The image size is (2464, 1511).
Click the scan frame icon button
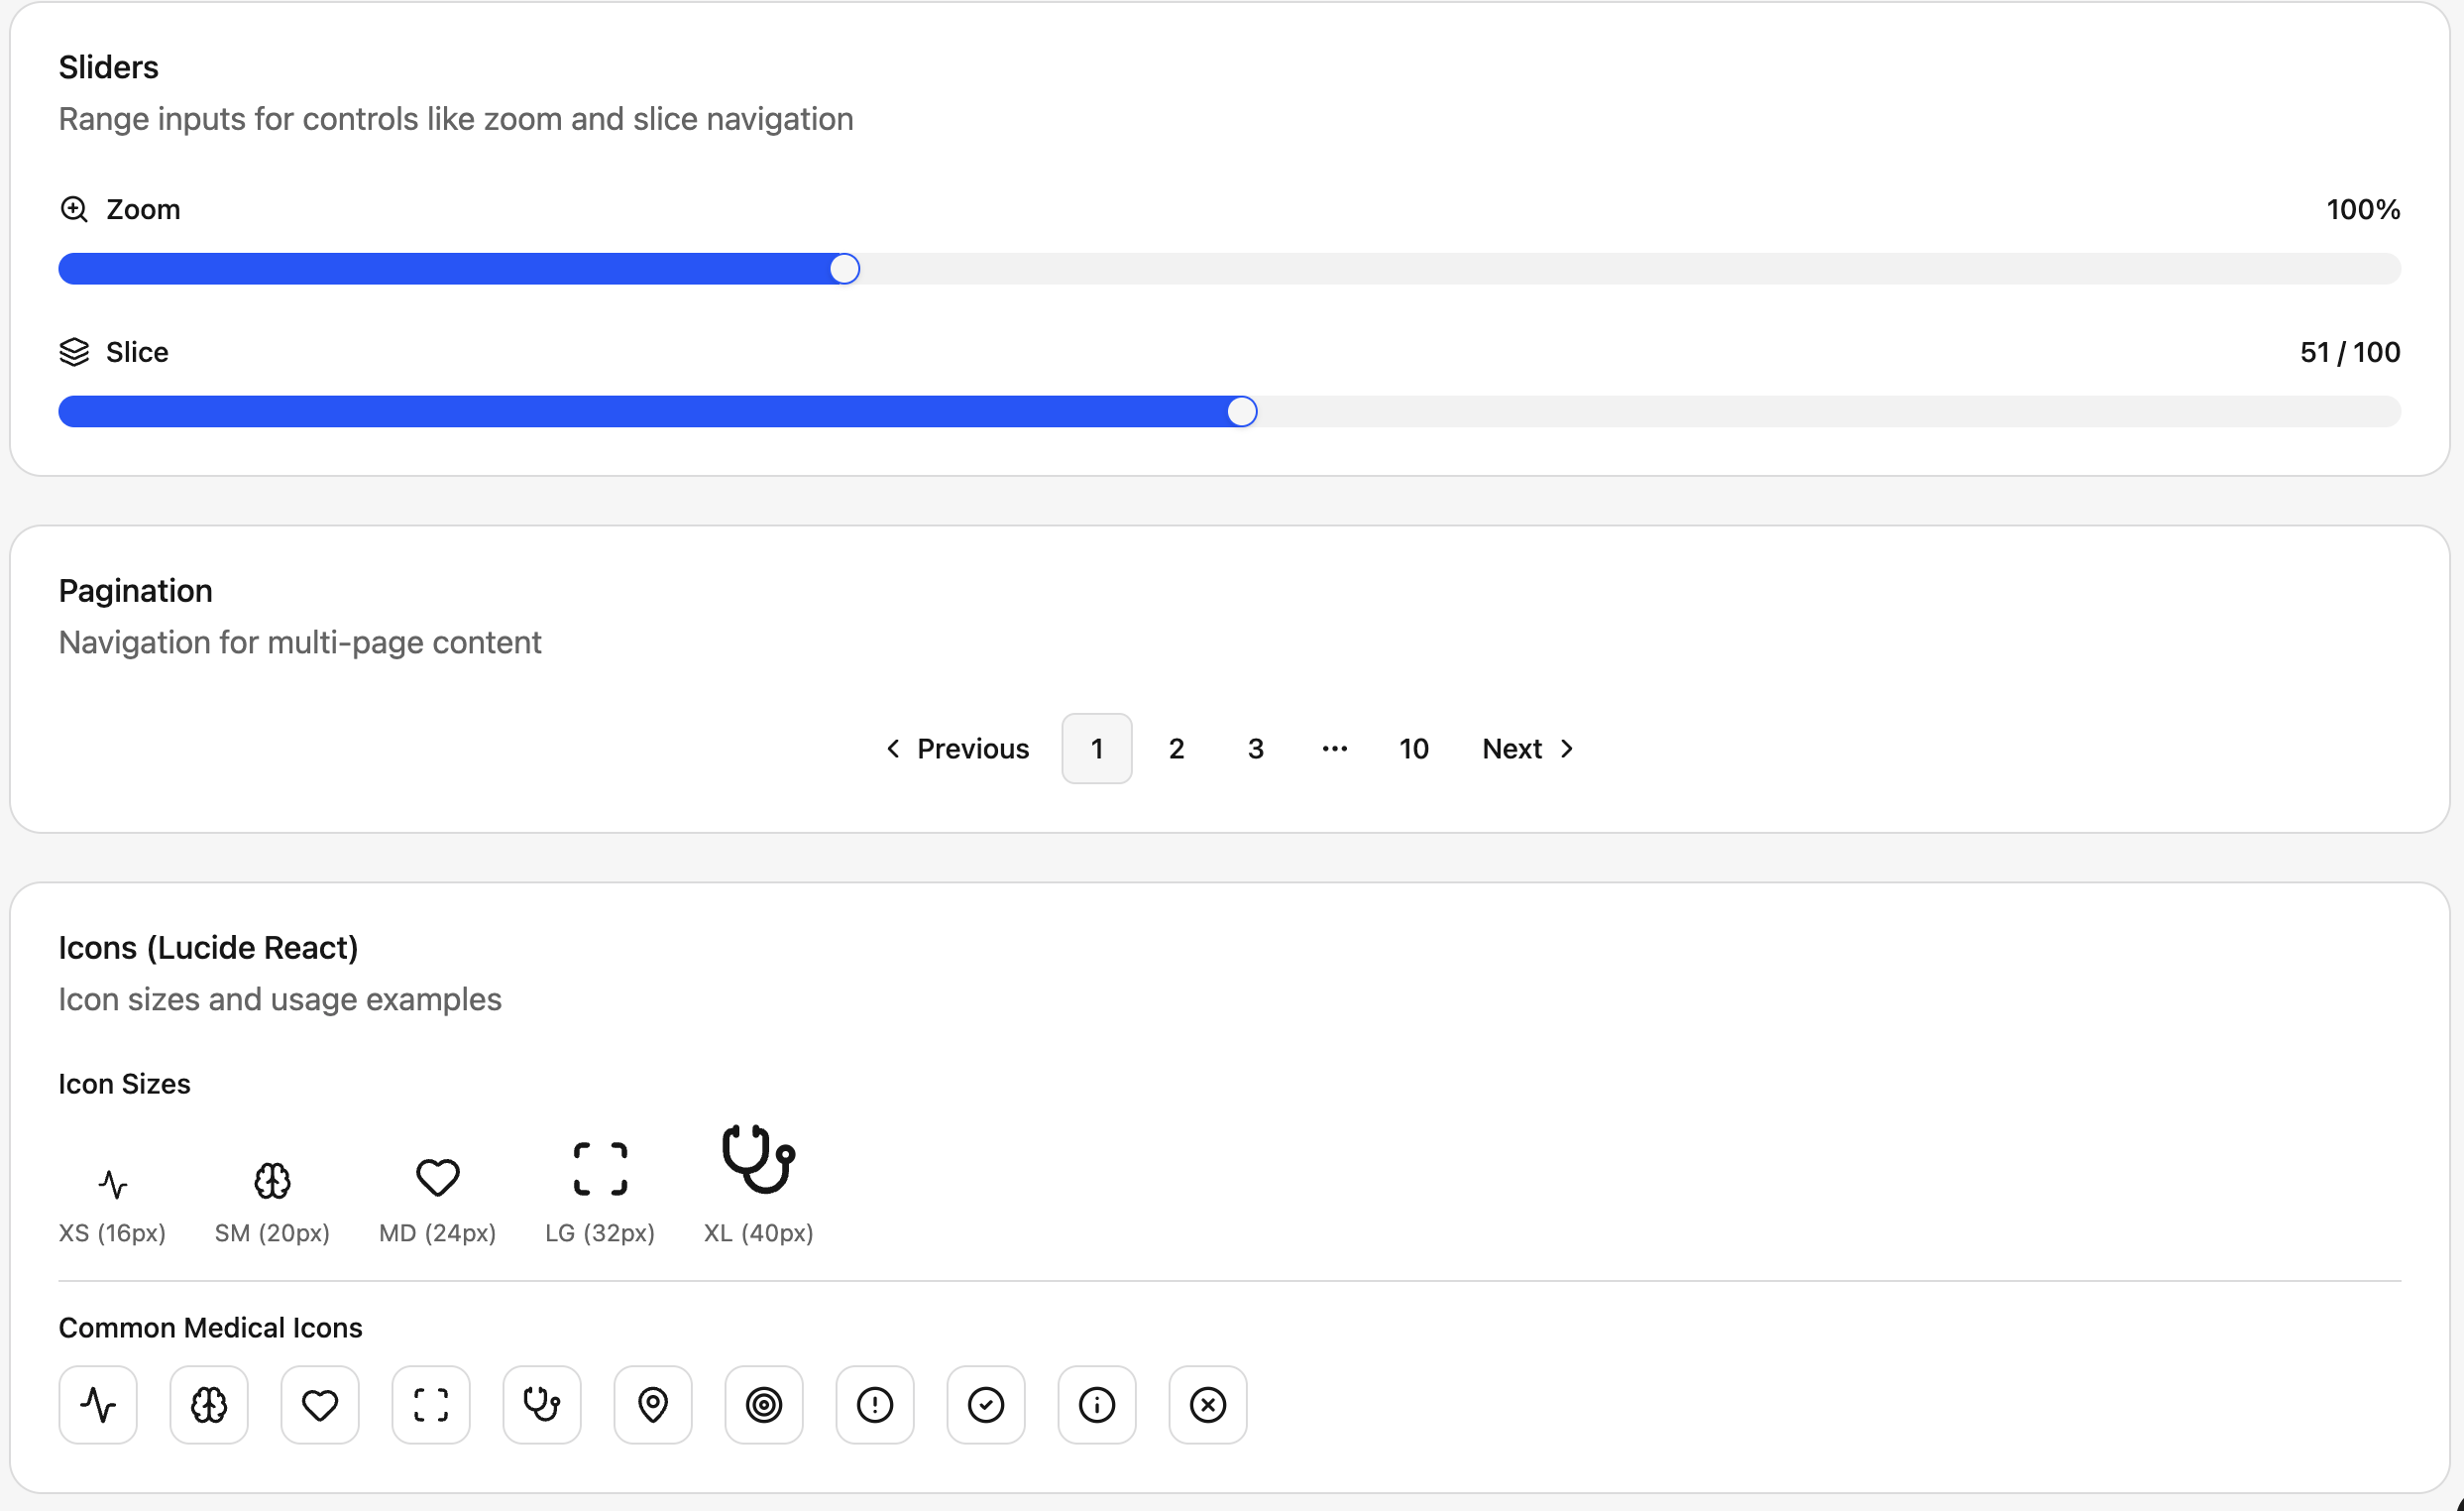431,1404
